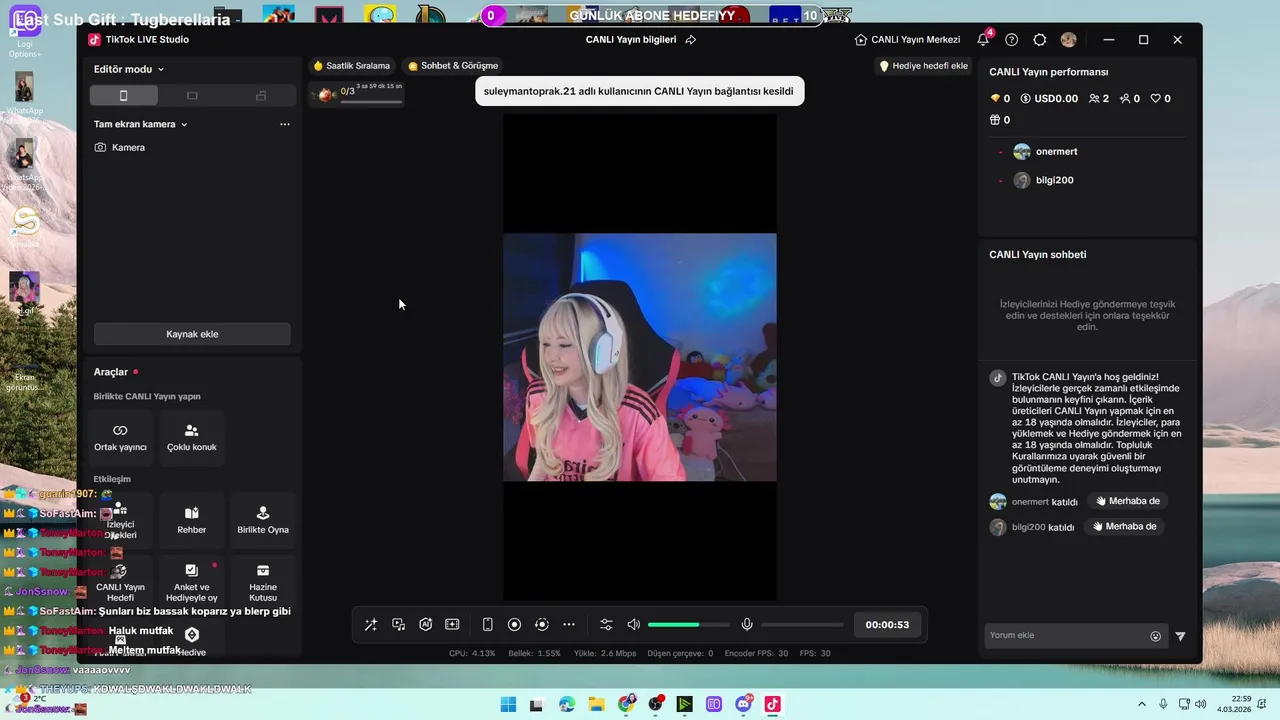Open the audio mixer sliders icon

pos(606,625)
